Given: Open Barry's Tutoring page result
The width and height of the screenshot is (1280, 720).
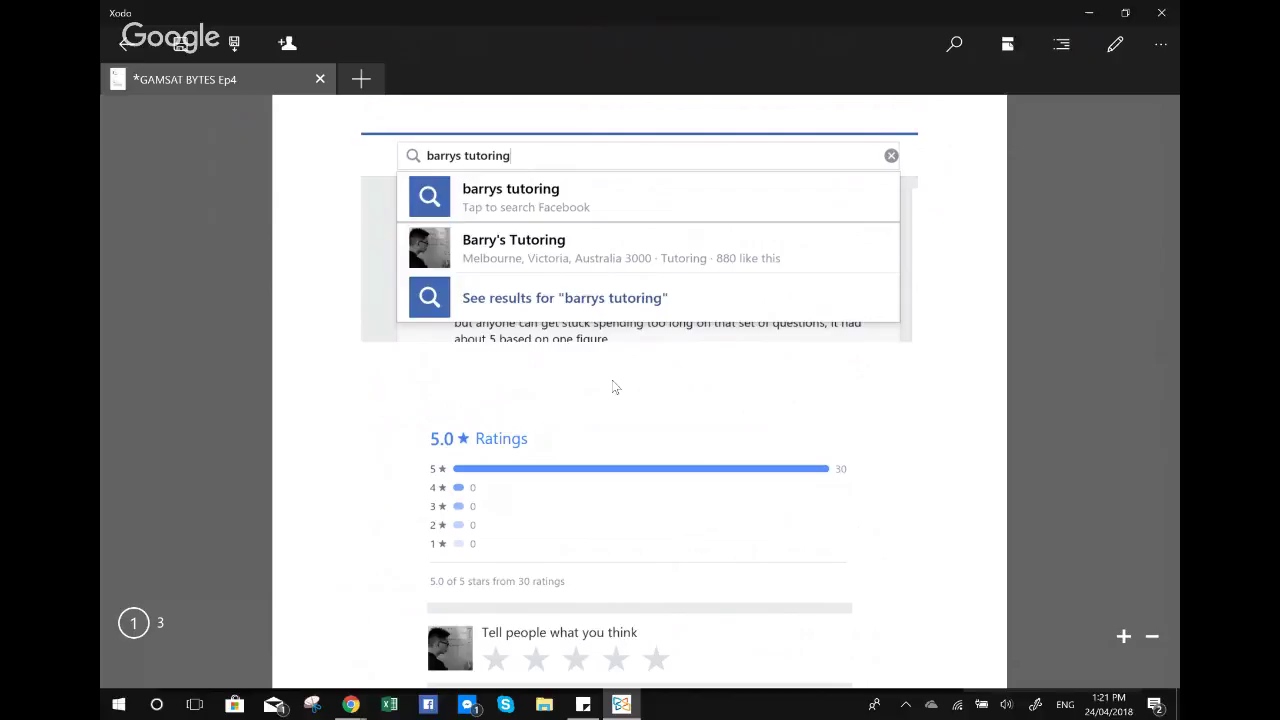Looking at the screenshot, I should (x=648, y=248).
